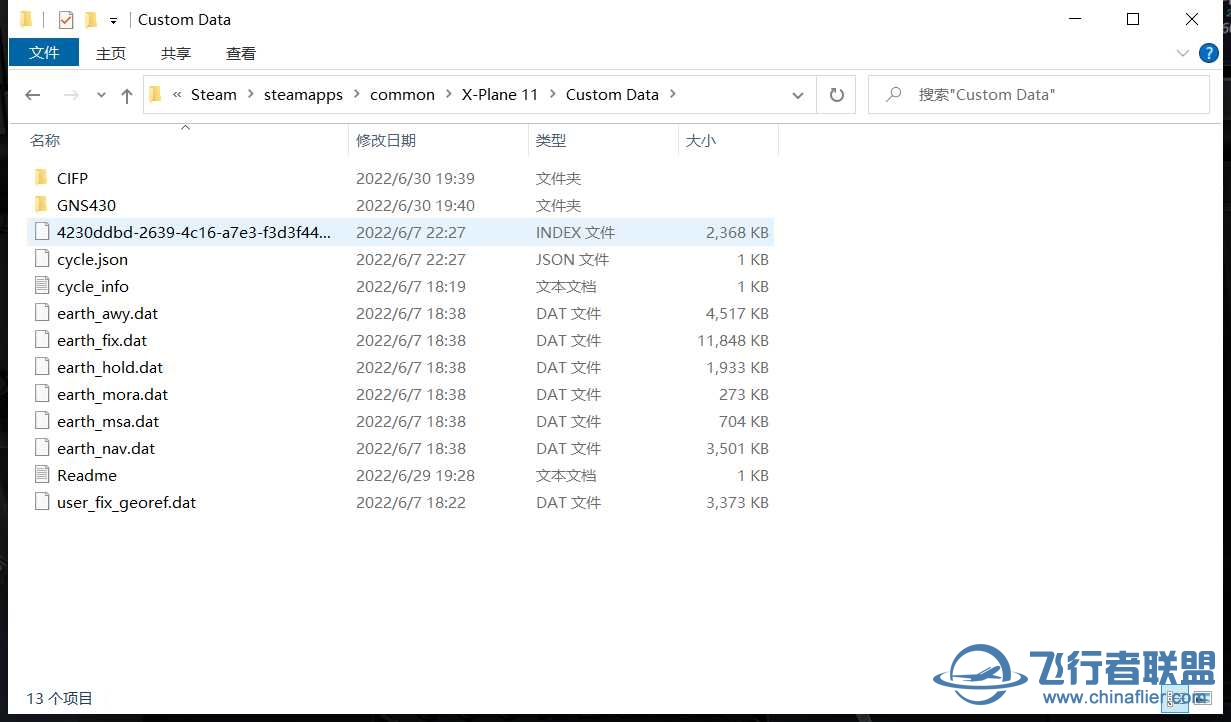Image resolution: width=1231 pixels, height=722 pixels.
Task: Select the 4230ddbd INDEX file icon
Action: tap(41, 232)
